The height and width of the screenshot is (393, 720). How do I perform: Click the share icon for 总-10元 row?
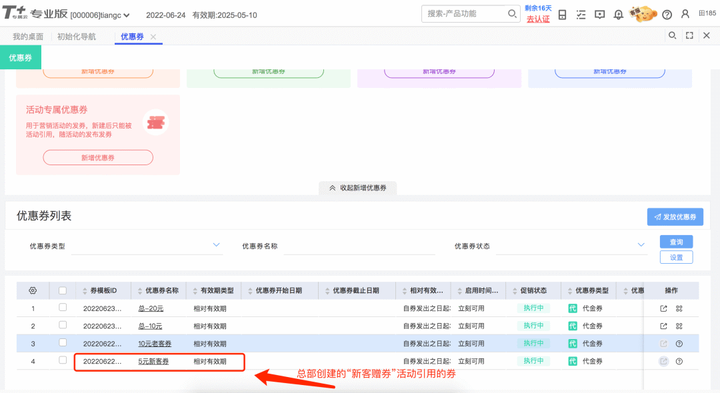[x=663, y=326]
